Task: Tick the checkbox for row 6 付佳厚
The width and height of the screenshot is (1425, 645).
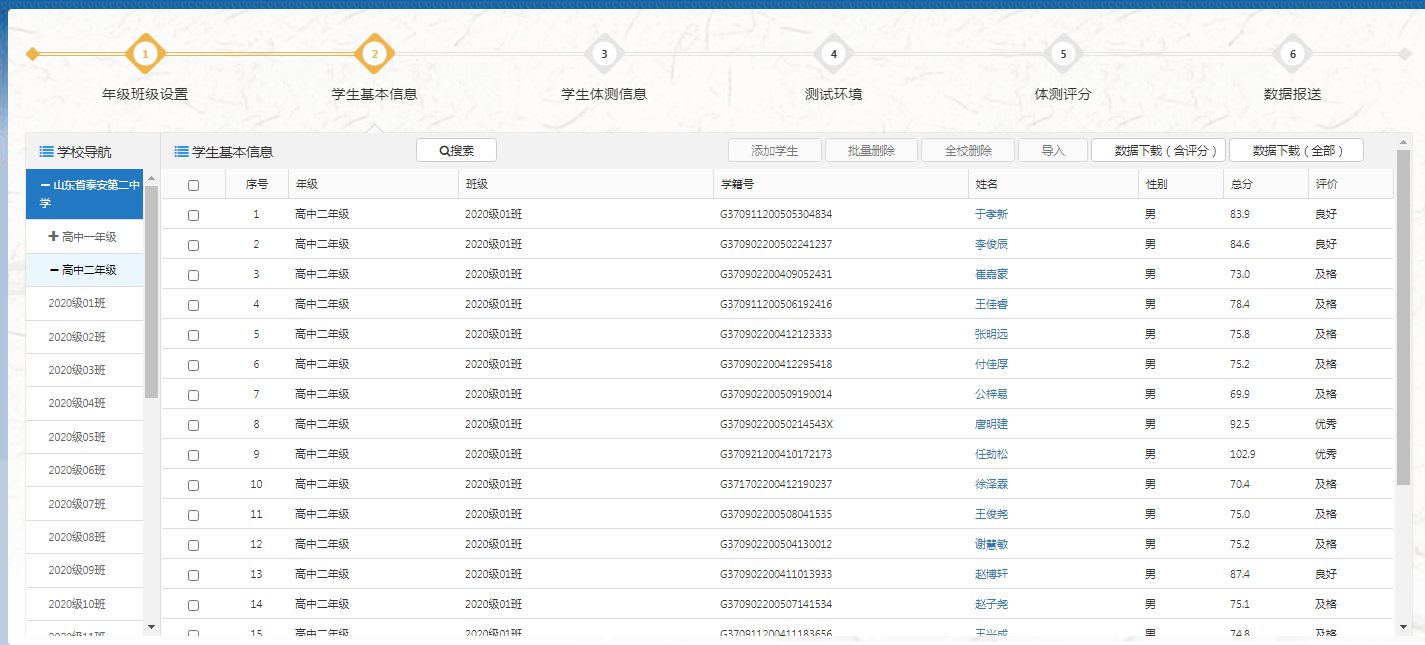Action: (194, 365)
